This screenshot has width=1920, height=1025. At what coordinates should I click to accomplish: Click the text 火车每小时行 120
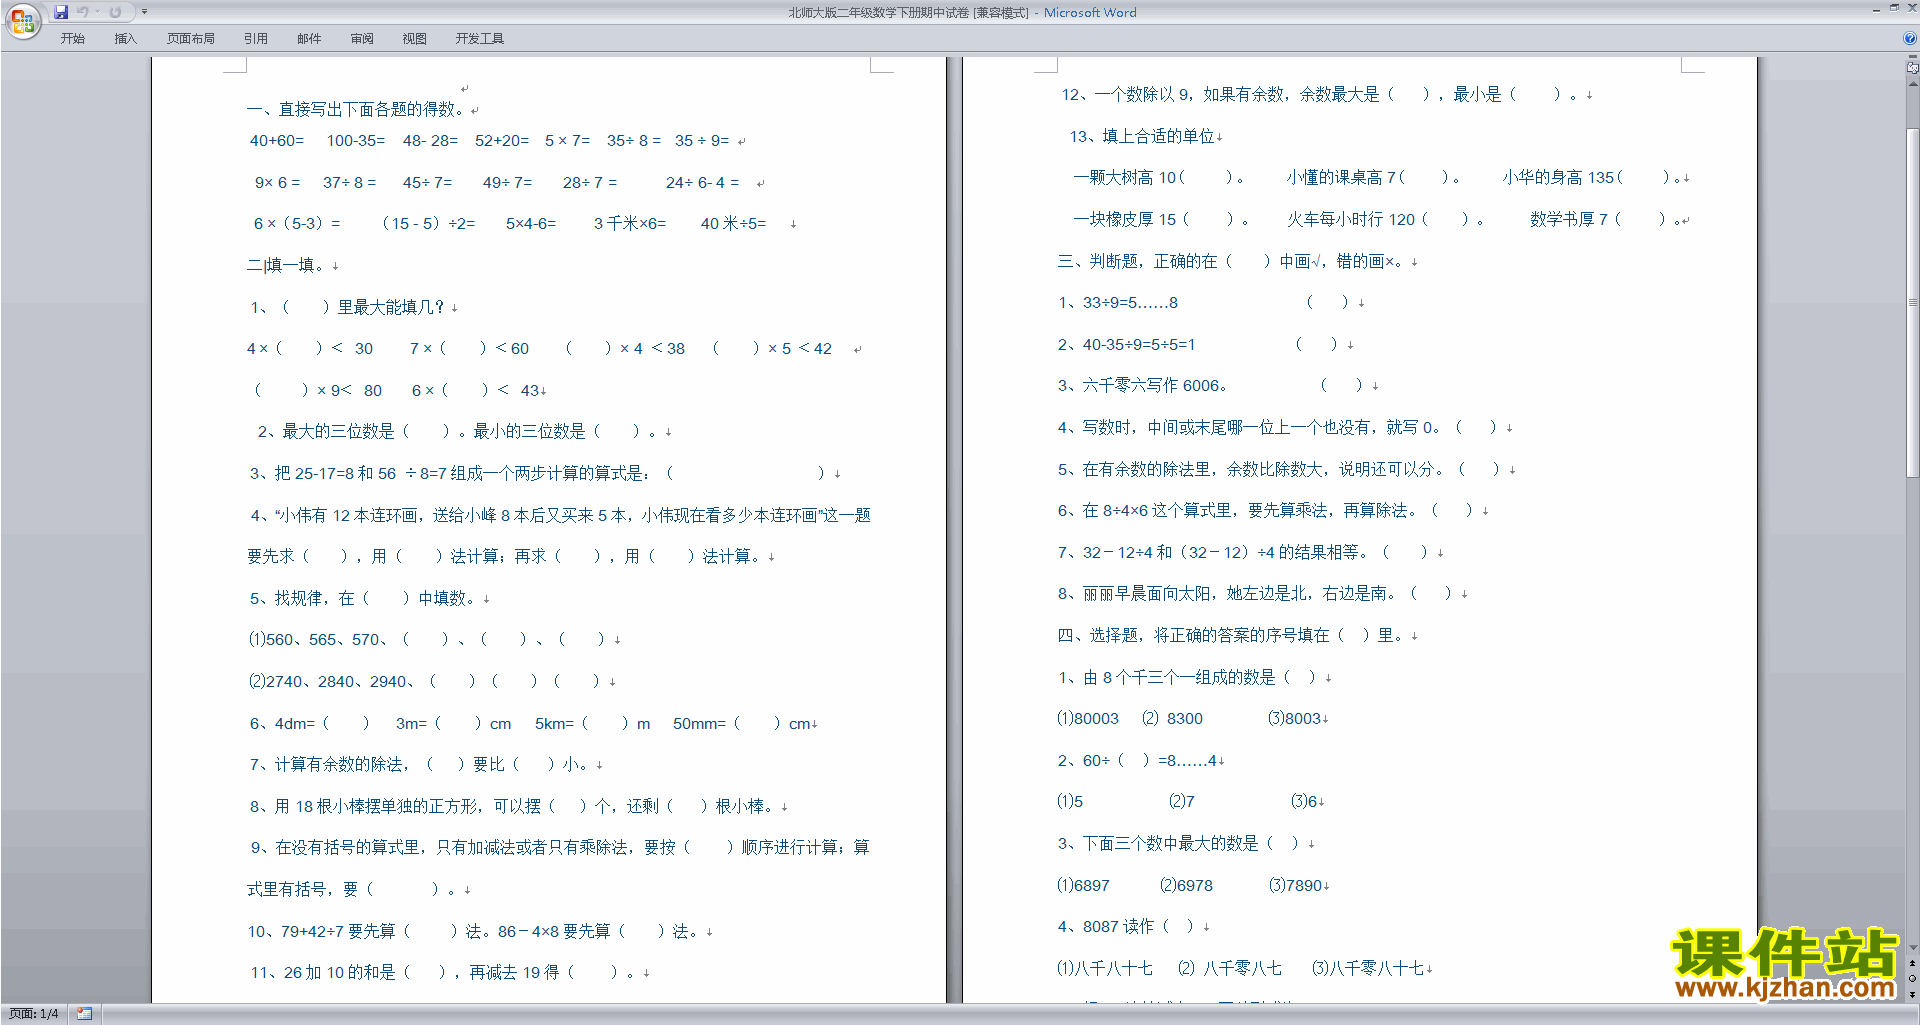(x=1351, y=220)
